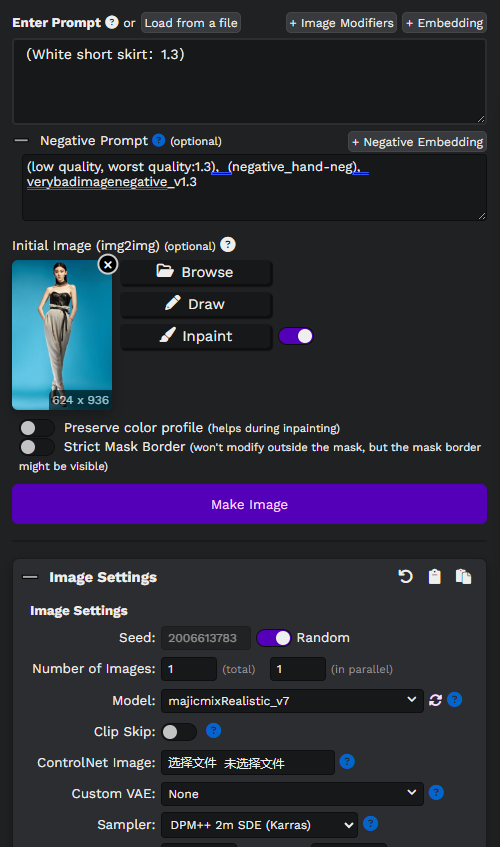Image resolution: width=500 pixels, height=847 pixels.
Task: Open the help icon next to Sampler
Action: pos(370,824)
